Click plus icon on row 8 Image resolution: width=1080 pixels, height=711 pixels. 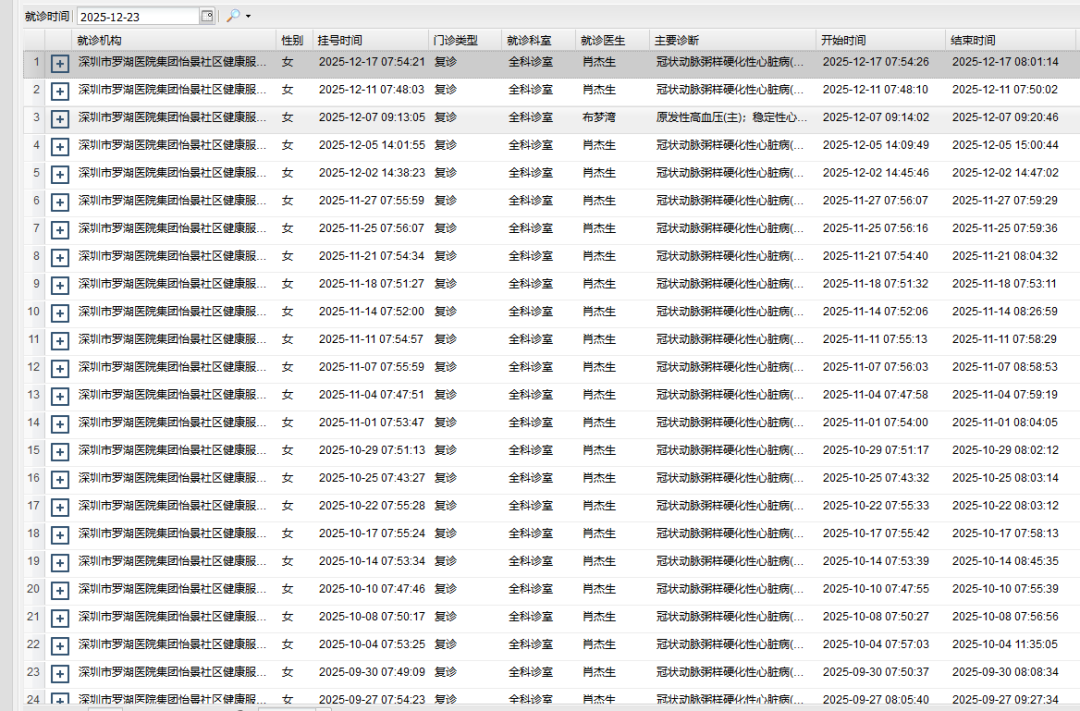tap(60, 257)
